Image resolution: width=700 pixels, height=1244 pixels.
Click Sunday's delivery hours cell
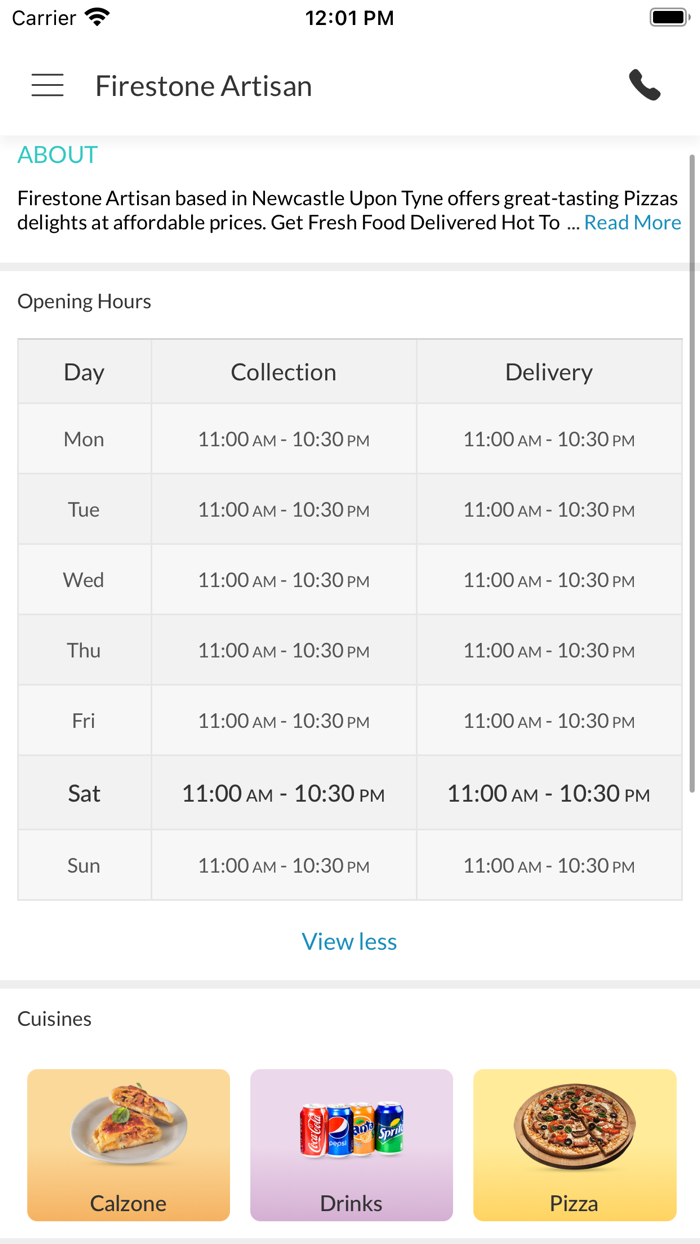click(549, 865)
